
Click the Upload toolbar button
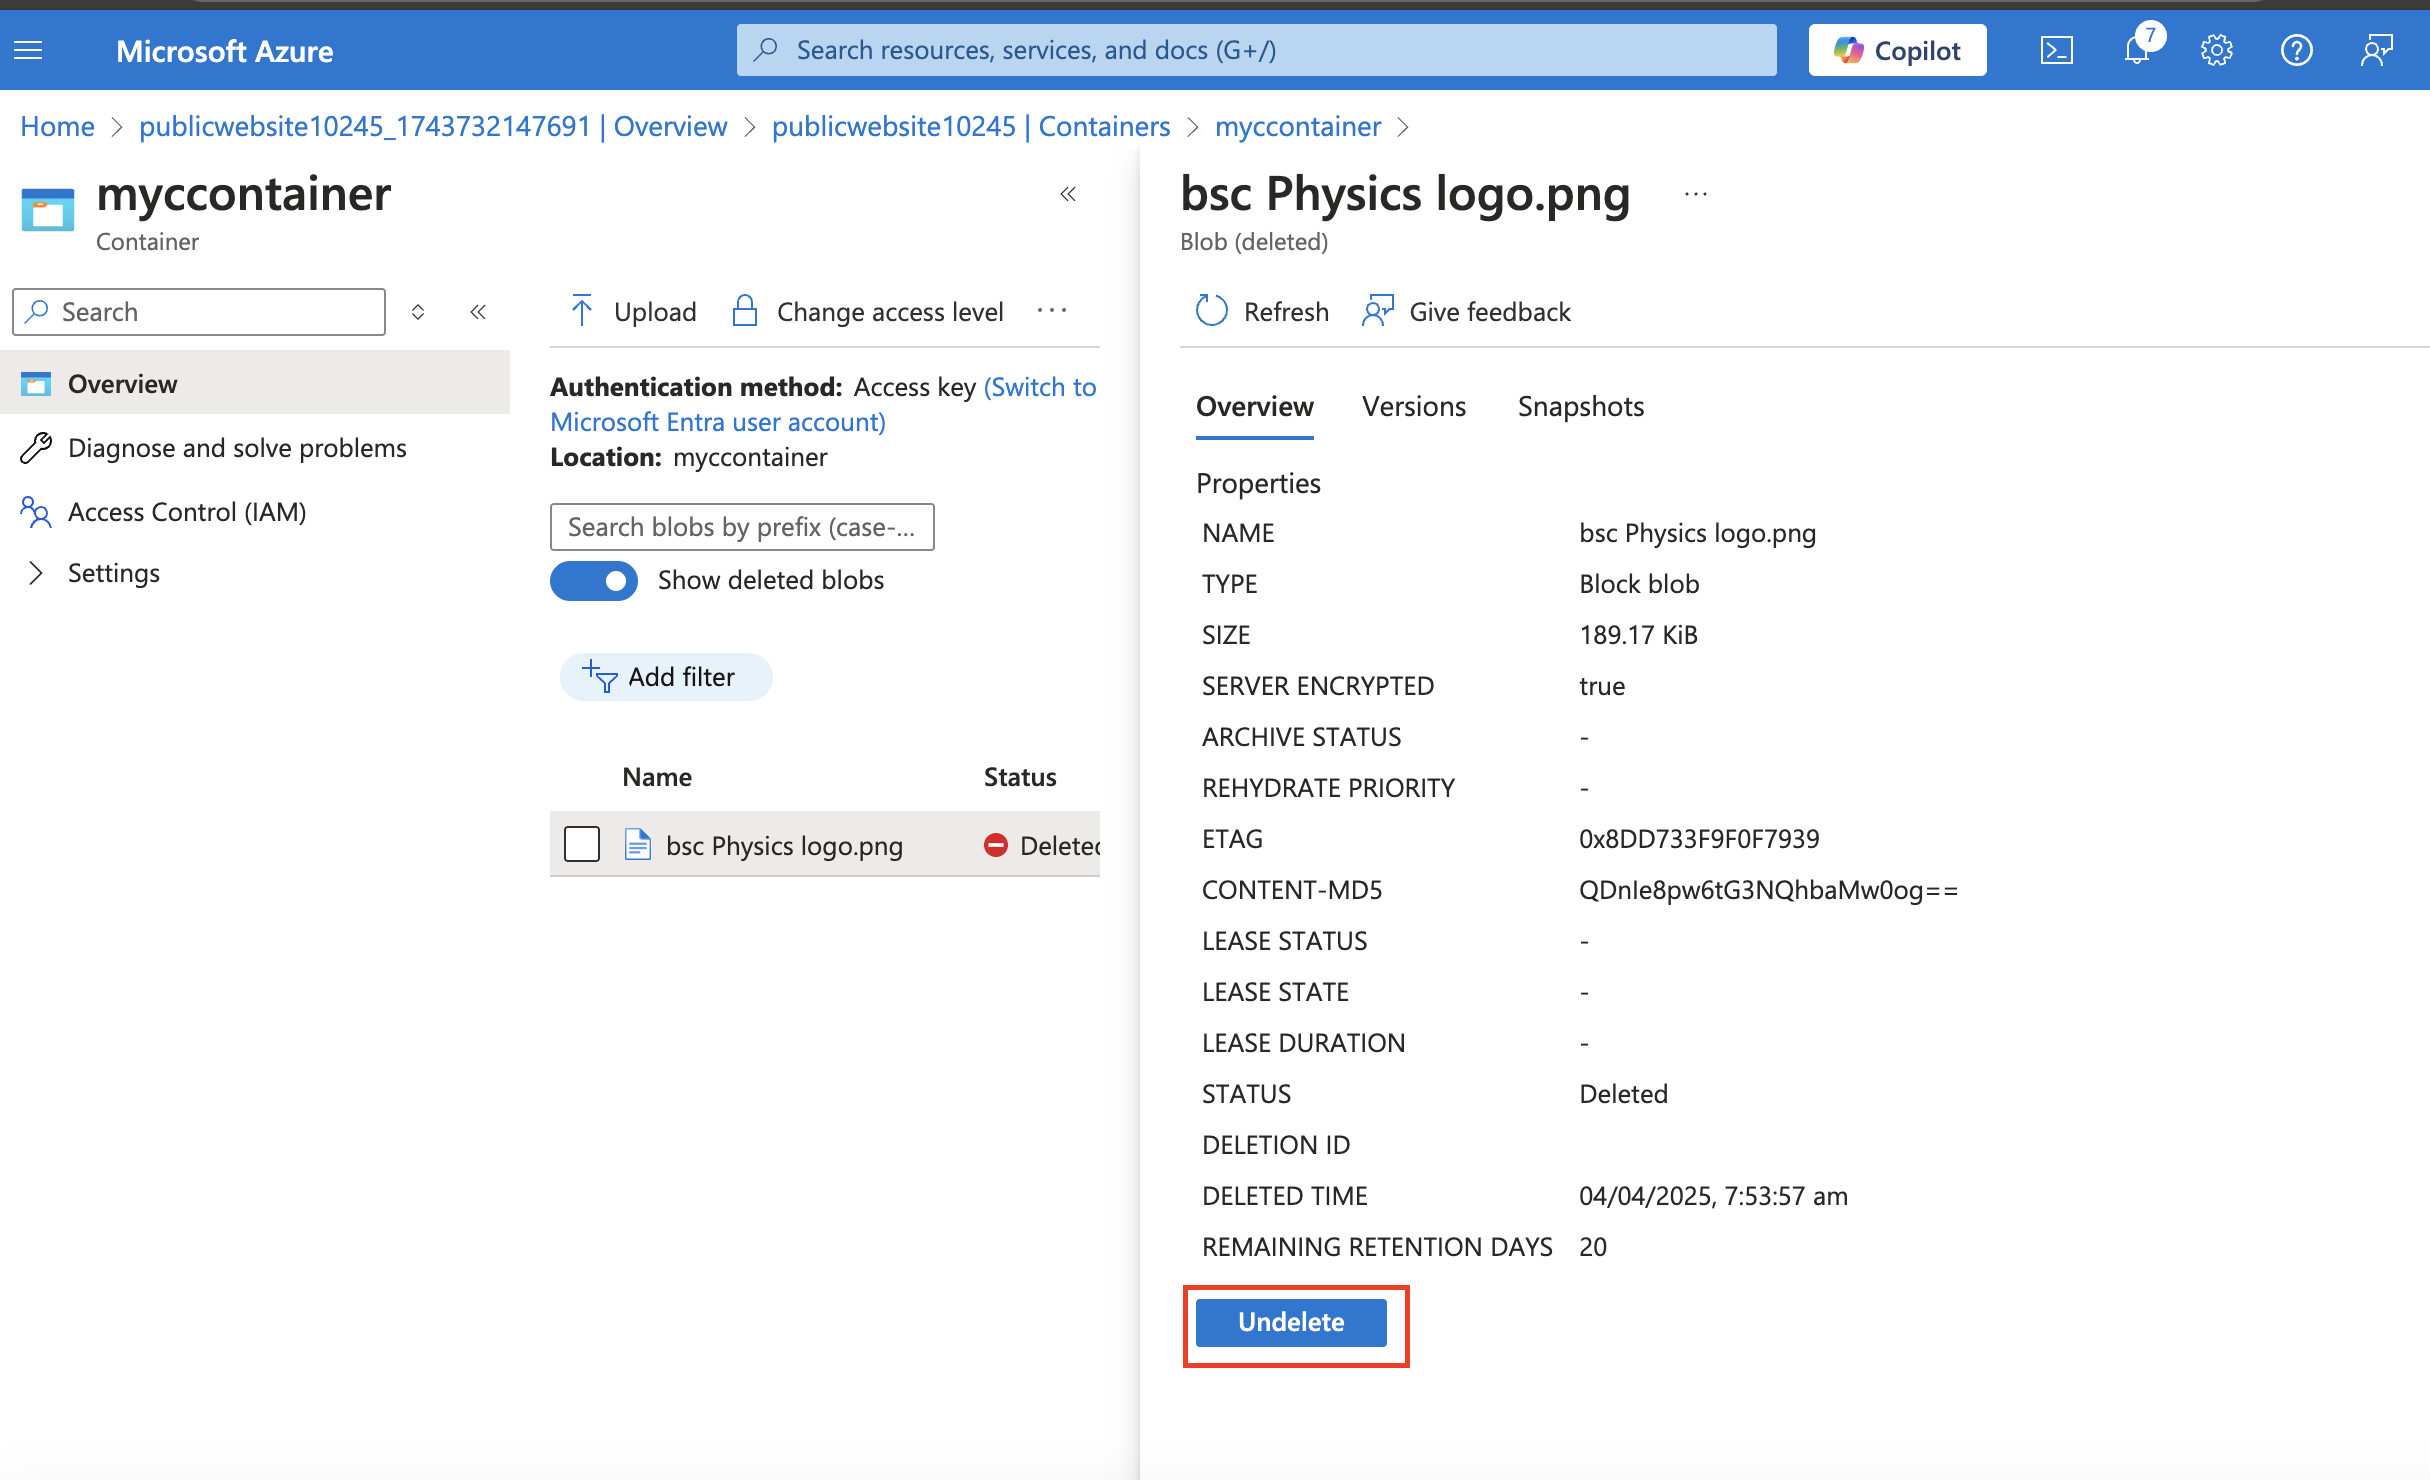pyautogui.click(x=632, y=312)
